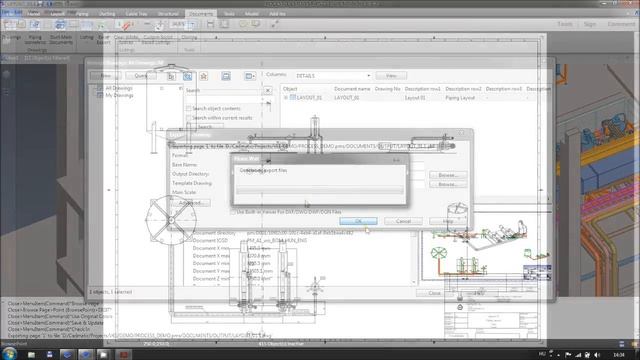Toggle Use Built-in Kernel checkbox
The image size is (640, 360).
pyautogui.click(x=233, y=212)
